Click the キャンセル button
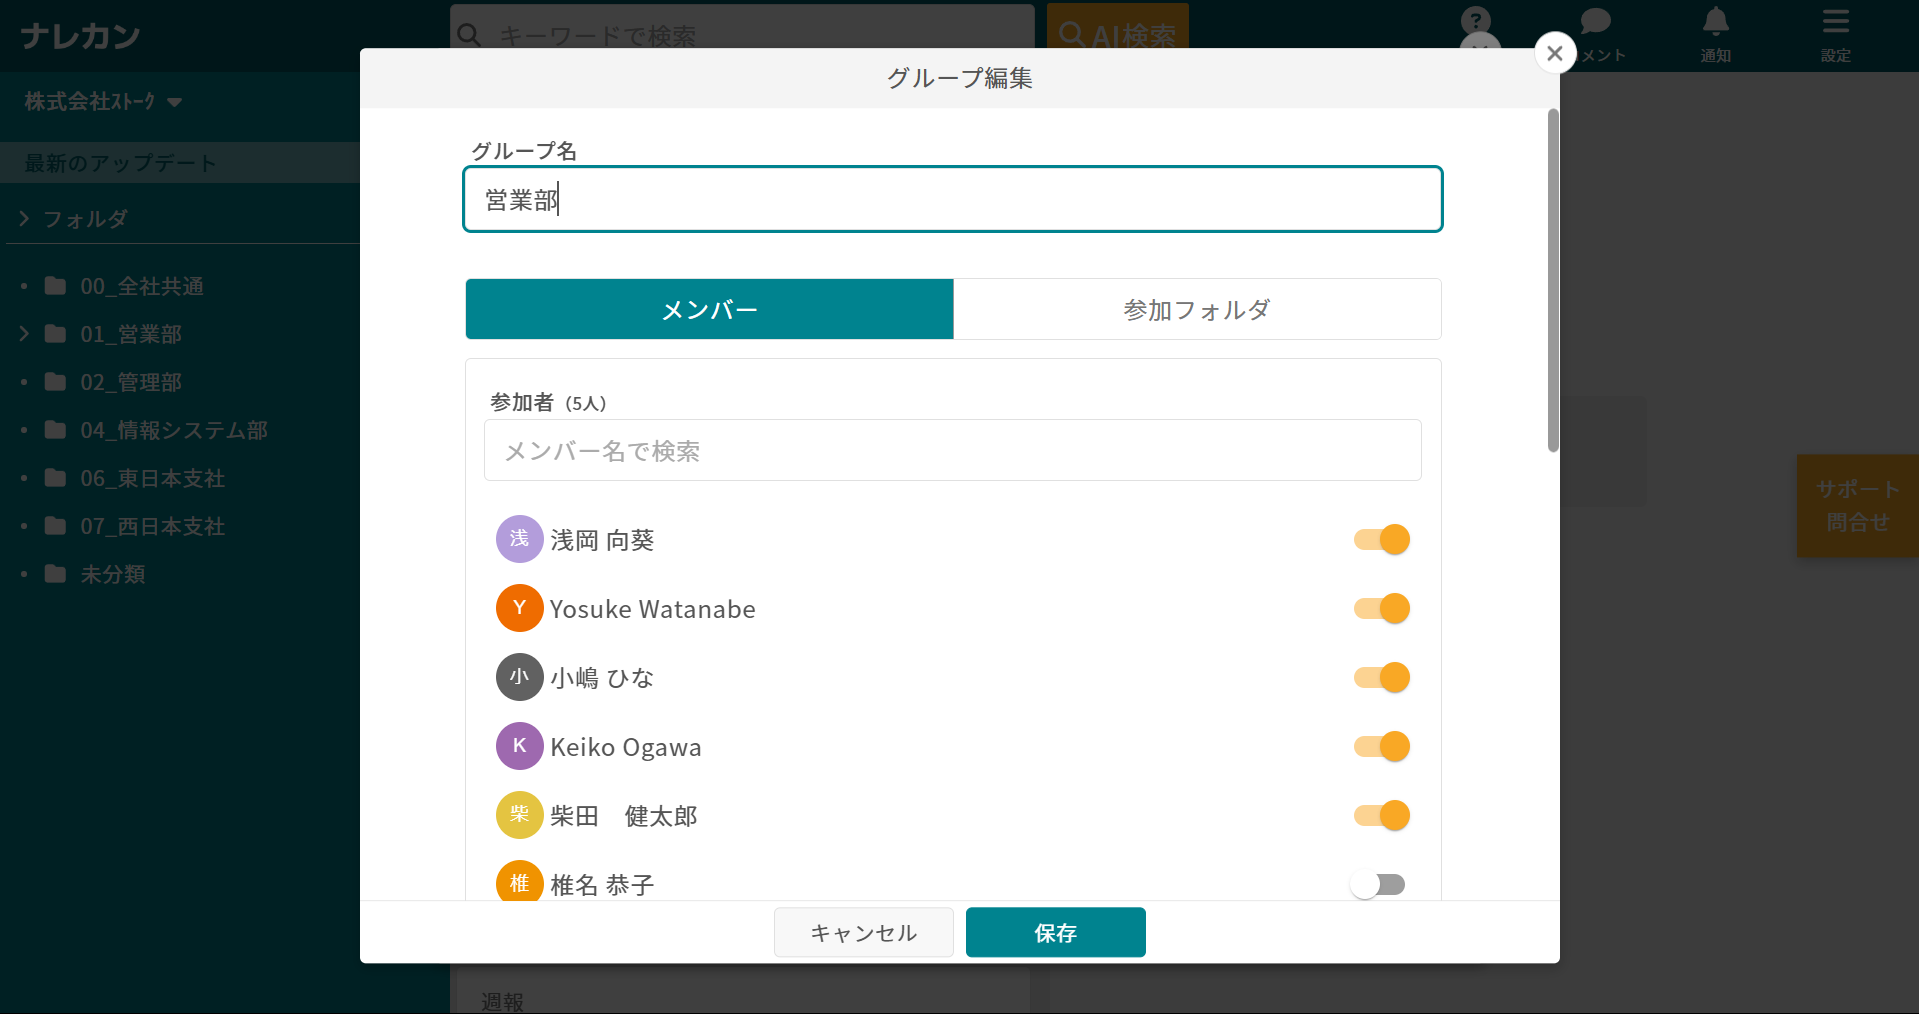The image size is (1919, 1014). [x=864, y=932]
